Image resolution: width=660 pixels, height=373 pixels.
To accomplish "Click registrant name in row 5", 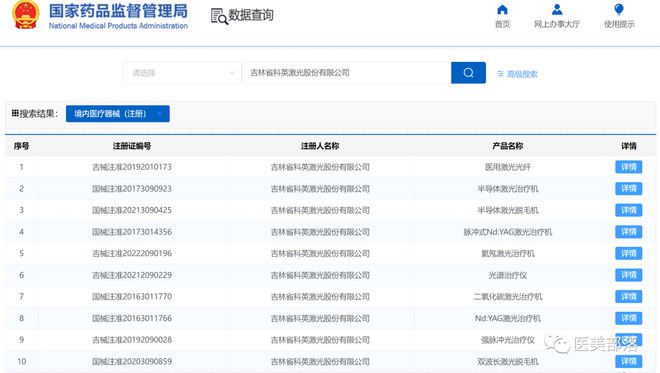I will click(320, 253).
